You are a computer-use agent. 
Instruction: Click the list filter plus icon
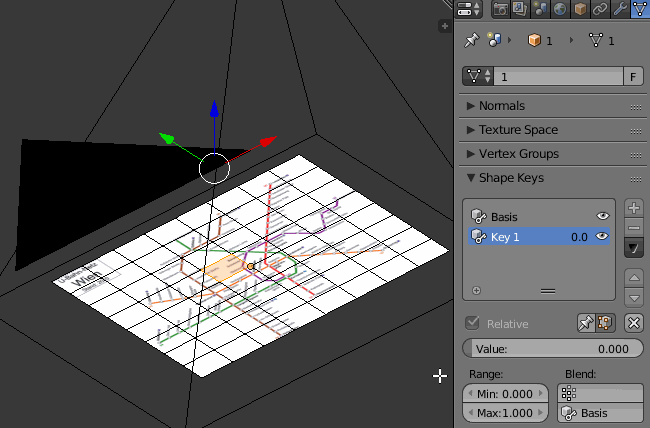[476, 290]
